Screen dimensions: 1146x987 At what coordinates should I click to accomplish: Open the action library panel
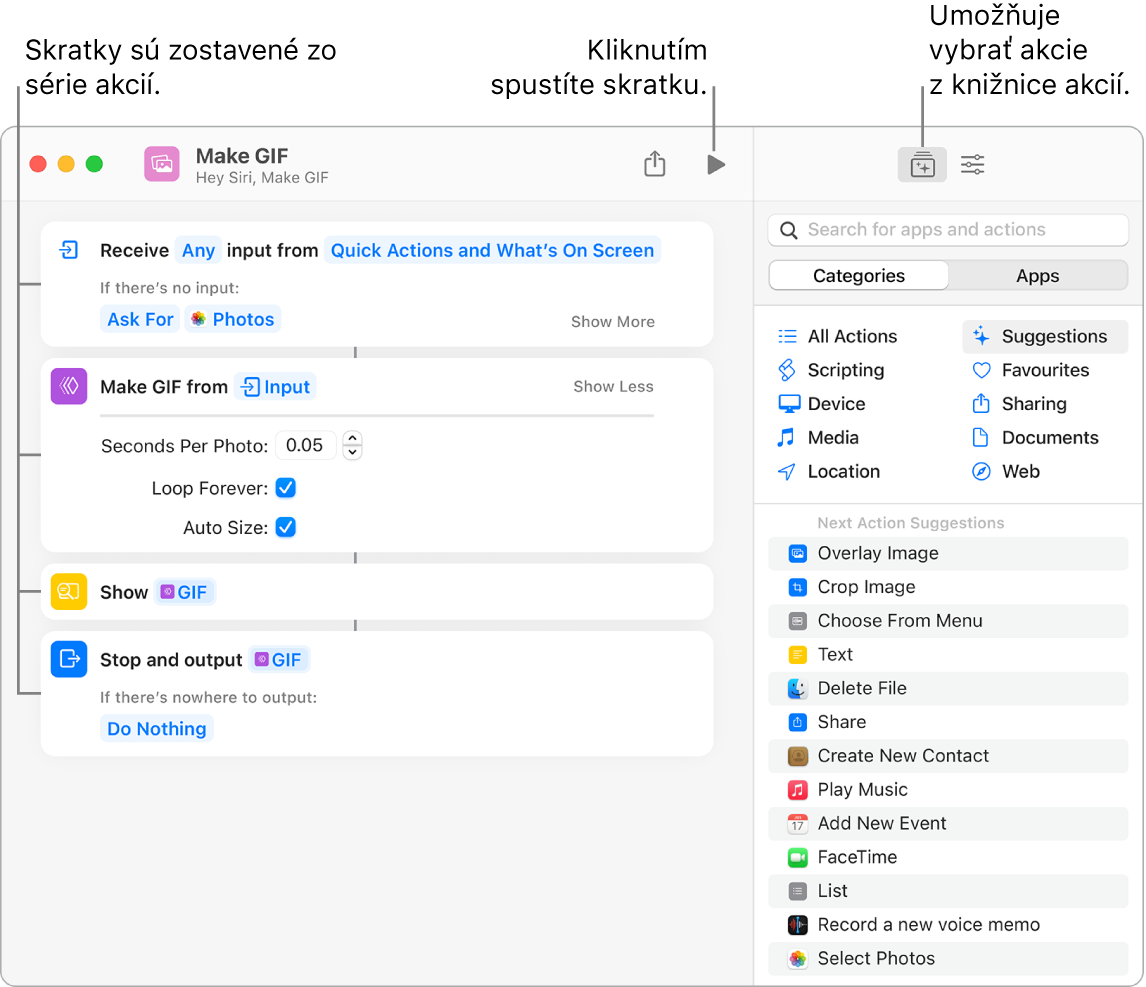[922, 165]
